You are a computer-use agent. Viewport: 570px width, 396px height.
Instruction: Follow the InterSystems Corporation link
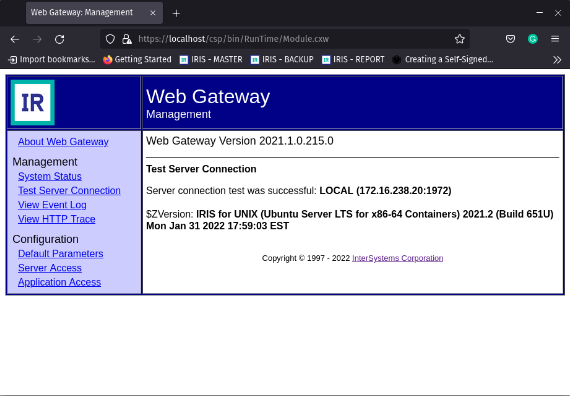tap(398, 258)
